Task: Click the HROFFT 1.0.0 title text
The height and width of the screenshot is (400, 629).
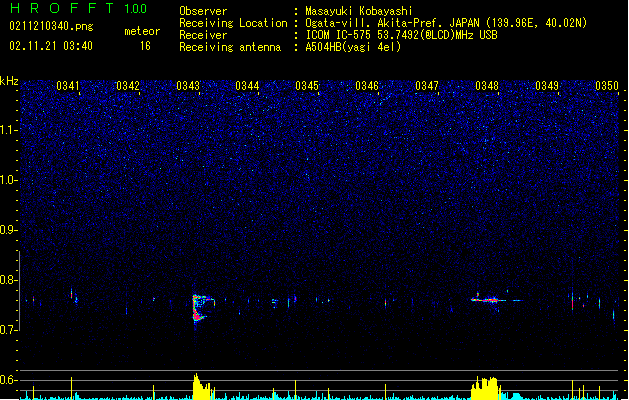Action: point(79,8)
